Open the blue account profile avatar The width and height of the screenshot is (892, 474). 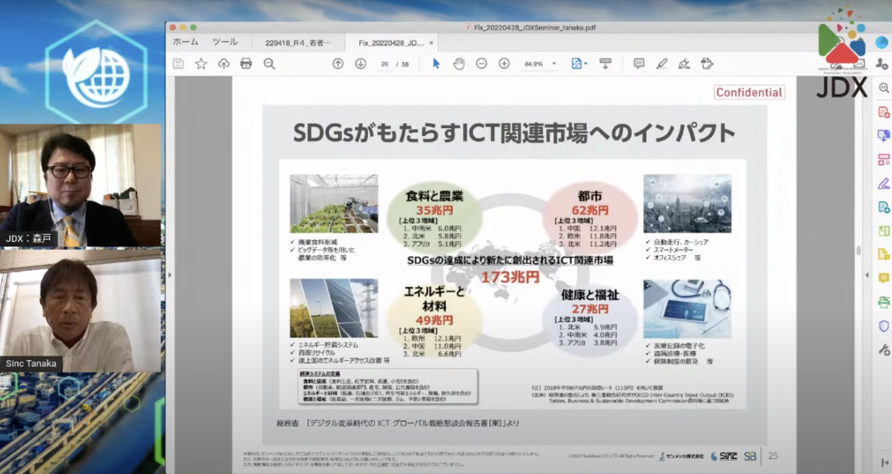click(881, 42)
